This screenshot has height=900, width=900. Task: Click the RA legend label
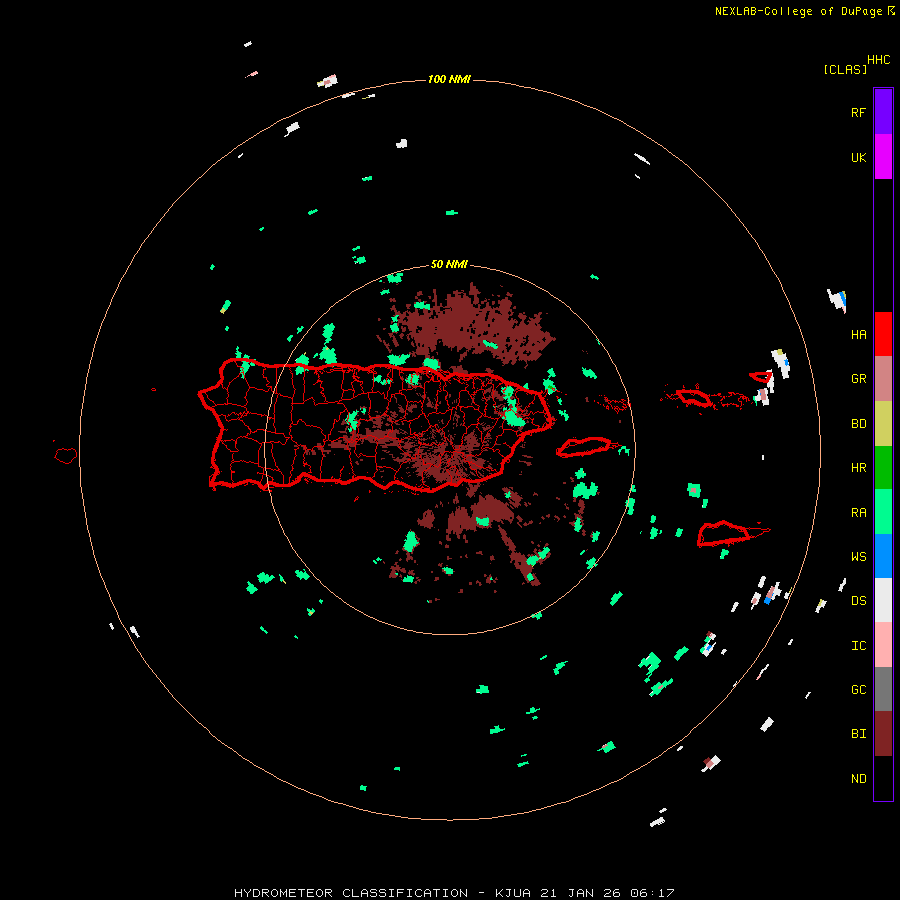pos(858,513)
